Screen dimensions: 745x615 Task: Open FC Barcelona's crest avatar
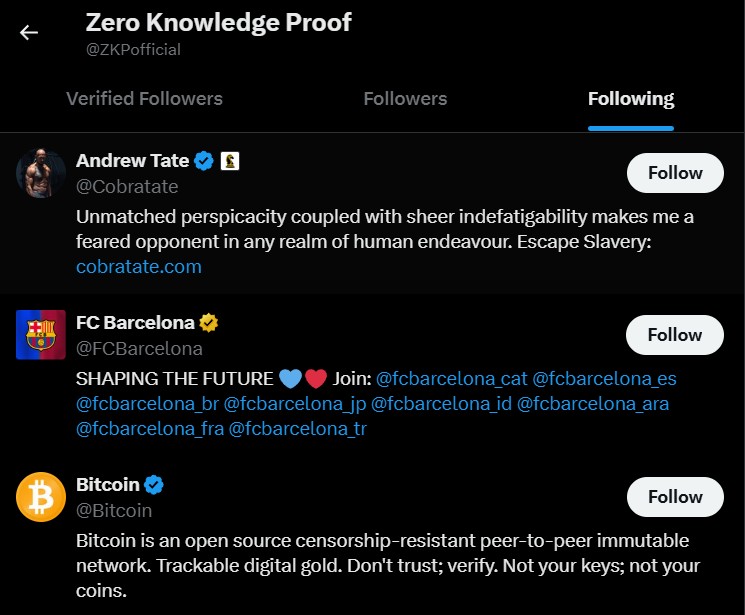(x=41, y=335)
